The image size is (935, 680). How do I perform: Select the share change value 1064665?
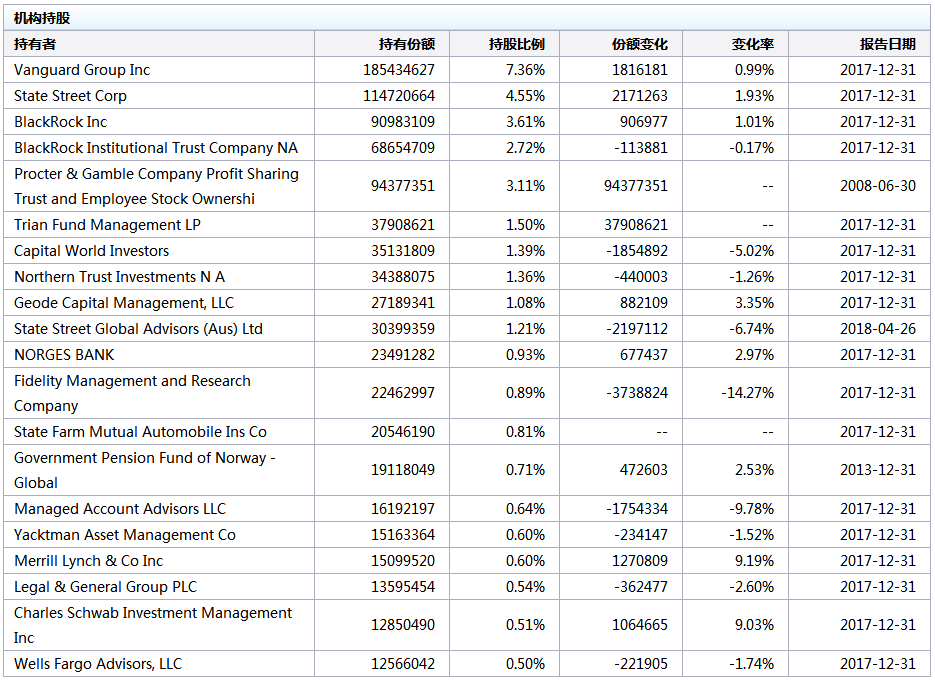640,625
